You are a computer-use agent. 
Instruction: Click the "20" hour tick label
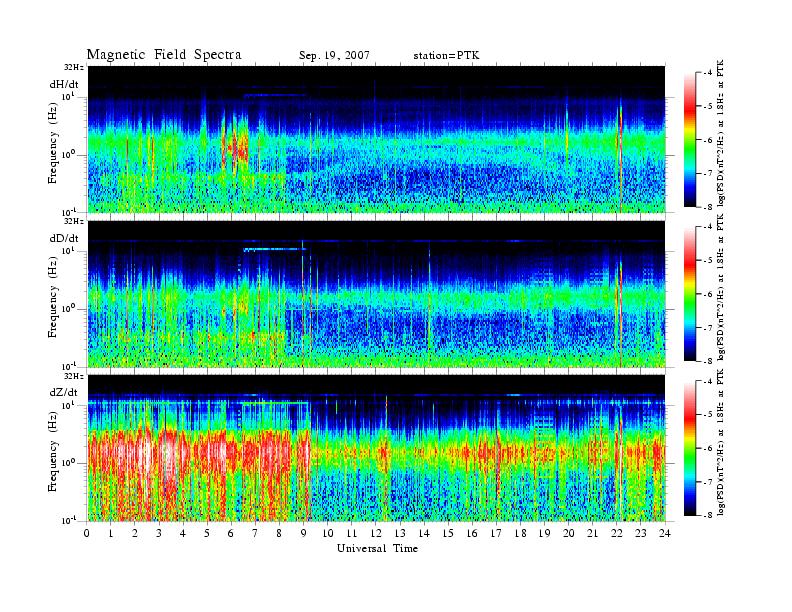coord(568,533)
